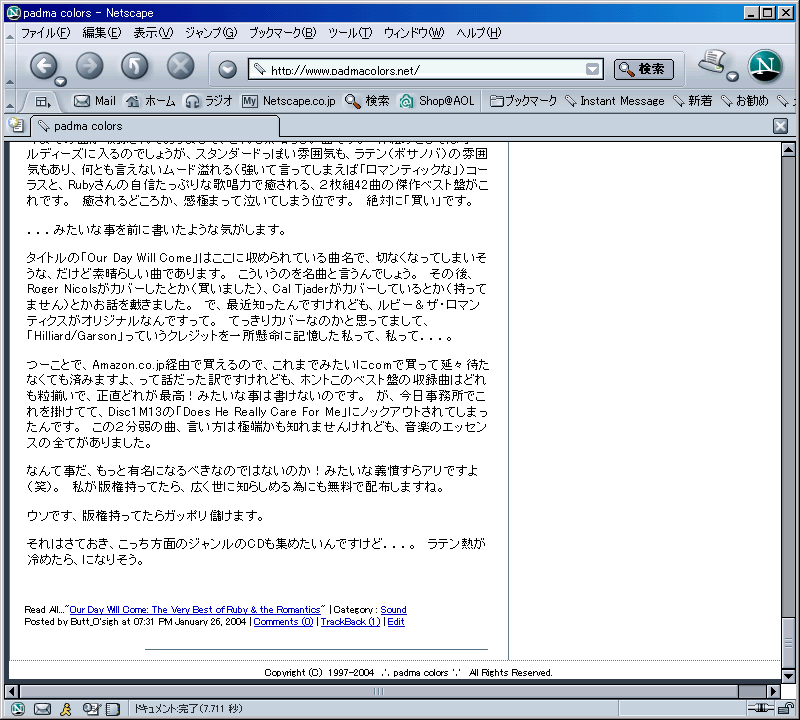Click the vertical scrollbar up arrow
The image size is (800, 720).
pos(788,150)
